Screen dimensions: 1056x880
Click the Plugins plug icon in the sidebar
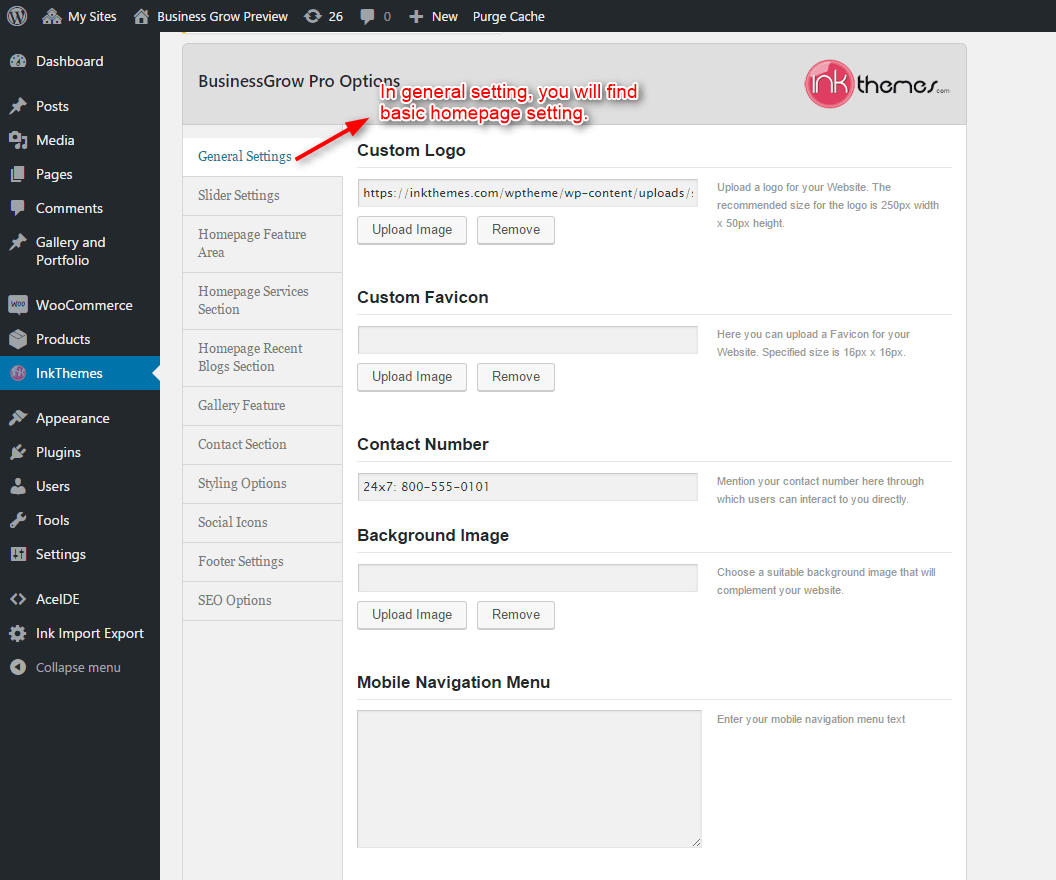tap(18, 452)
